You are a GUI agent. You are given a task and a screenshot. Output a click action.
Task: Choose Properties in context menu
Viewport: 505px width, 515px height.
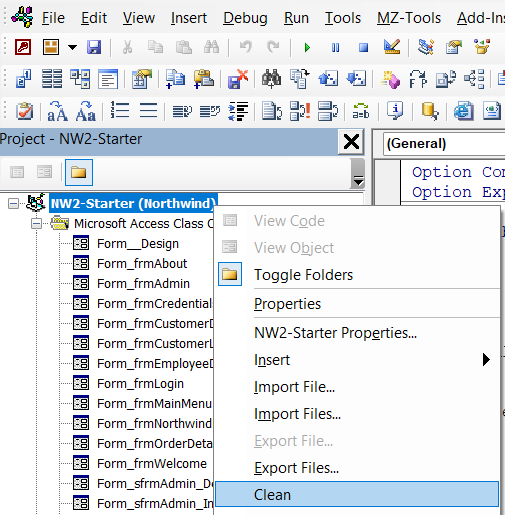tap(357, 304)
